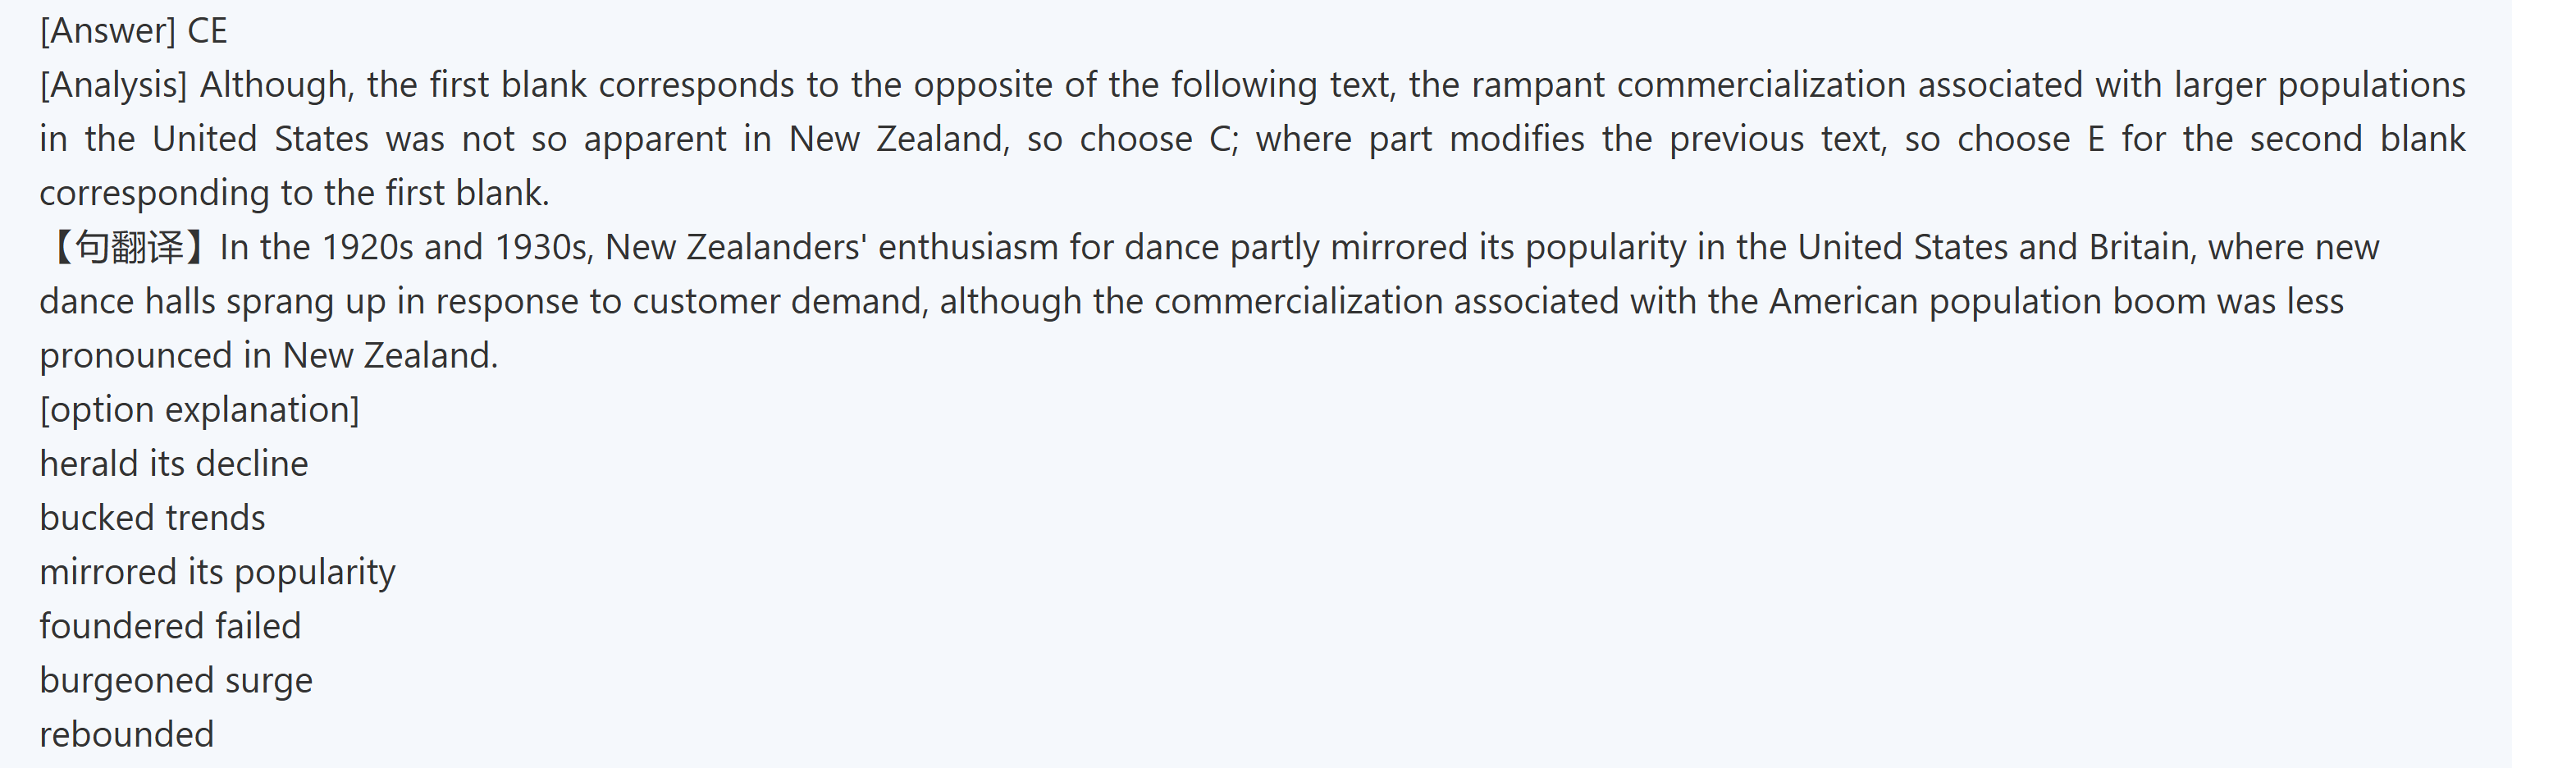Click the text "choose E"
The width and height of the screenshot is (2576, 768).
click(x=2030, y=139)
